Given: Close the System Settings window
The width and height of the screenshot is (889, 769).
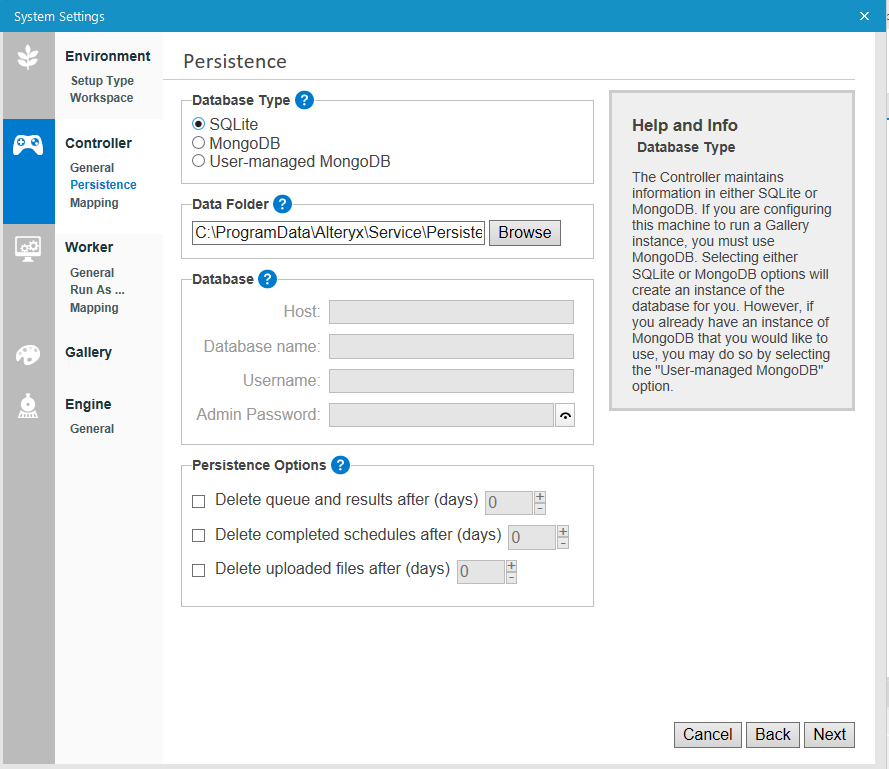Looking at the screenshot, I should coord(864,16).
